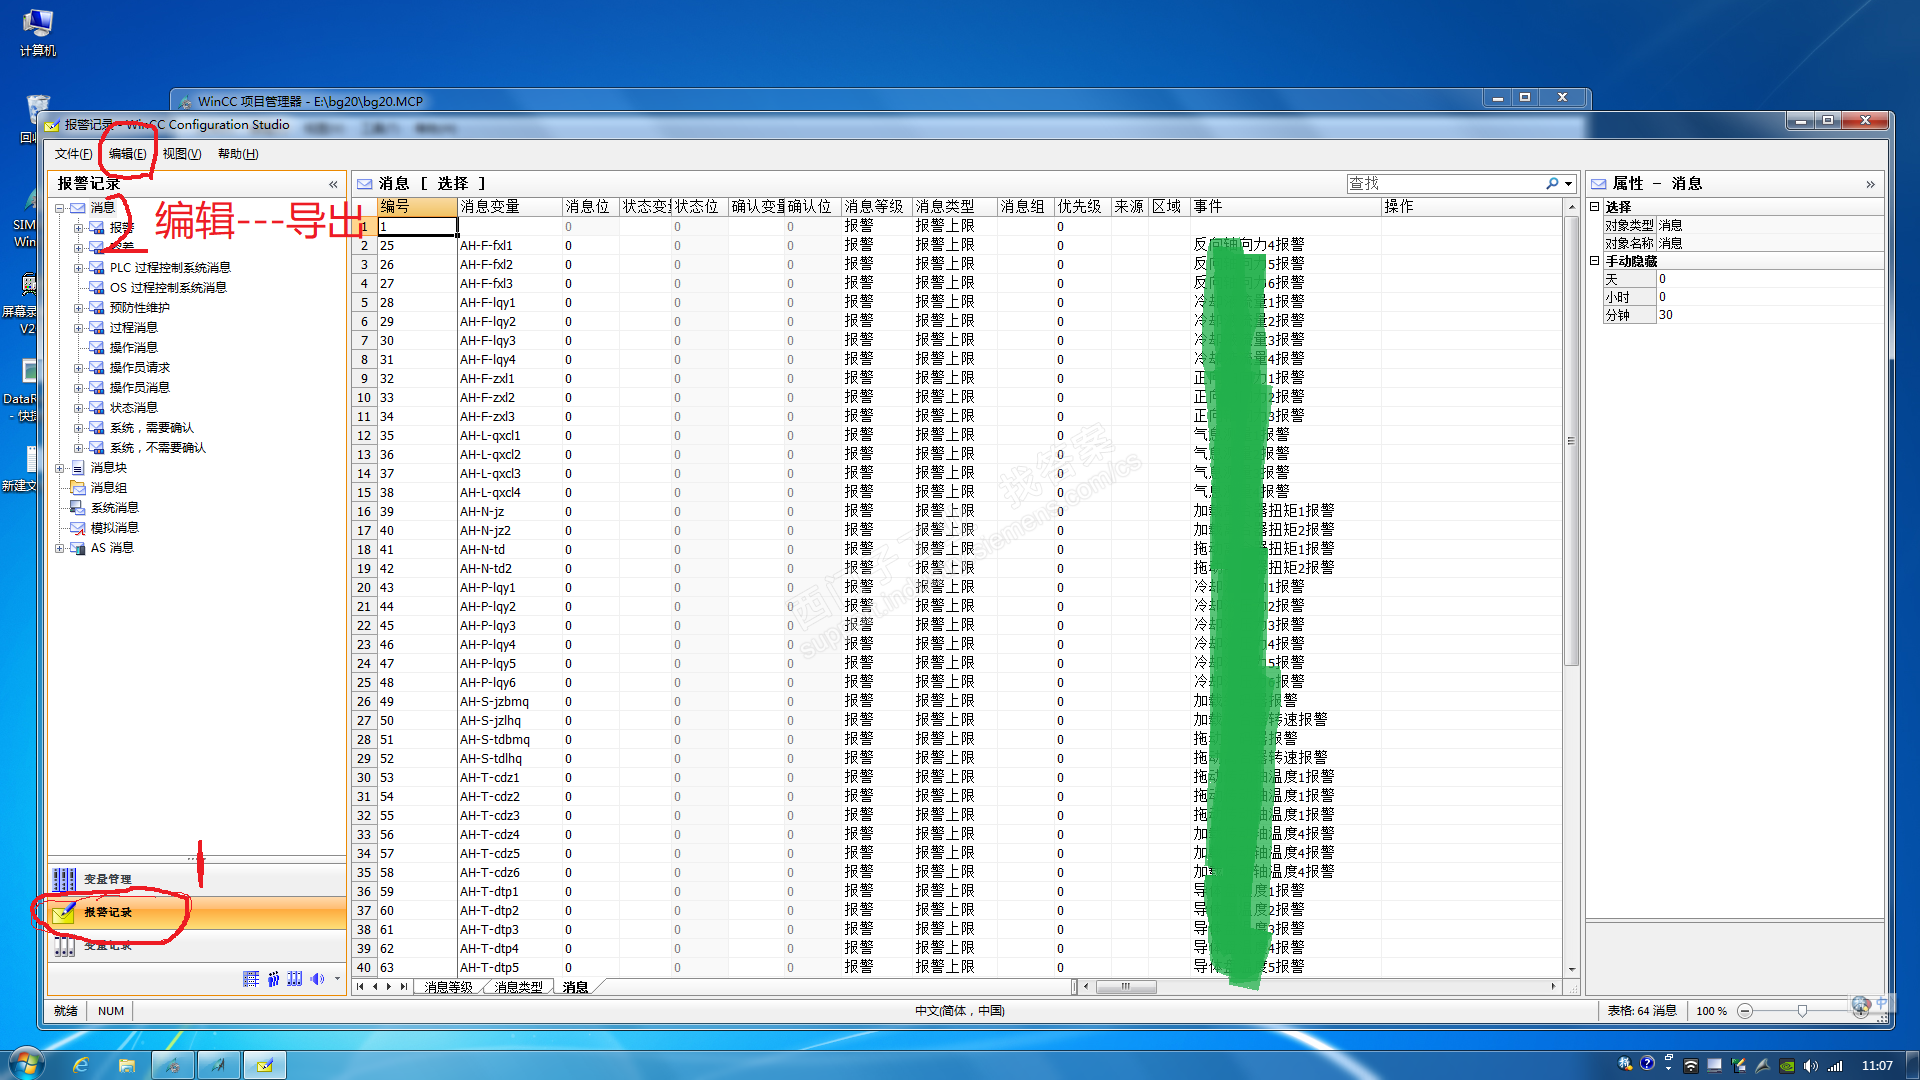Open the 编辑(E) menu

[127, 153]
